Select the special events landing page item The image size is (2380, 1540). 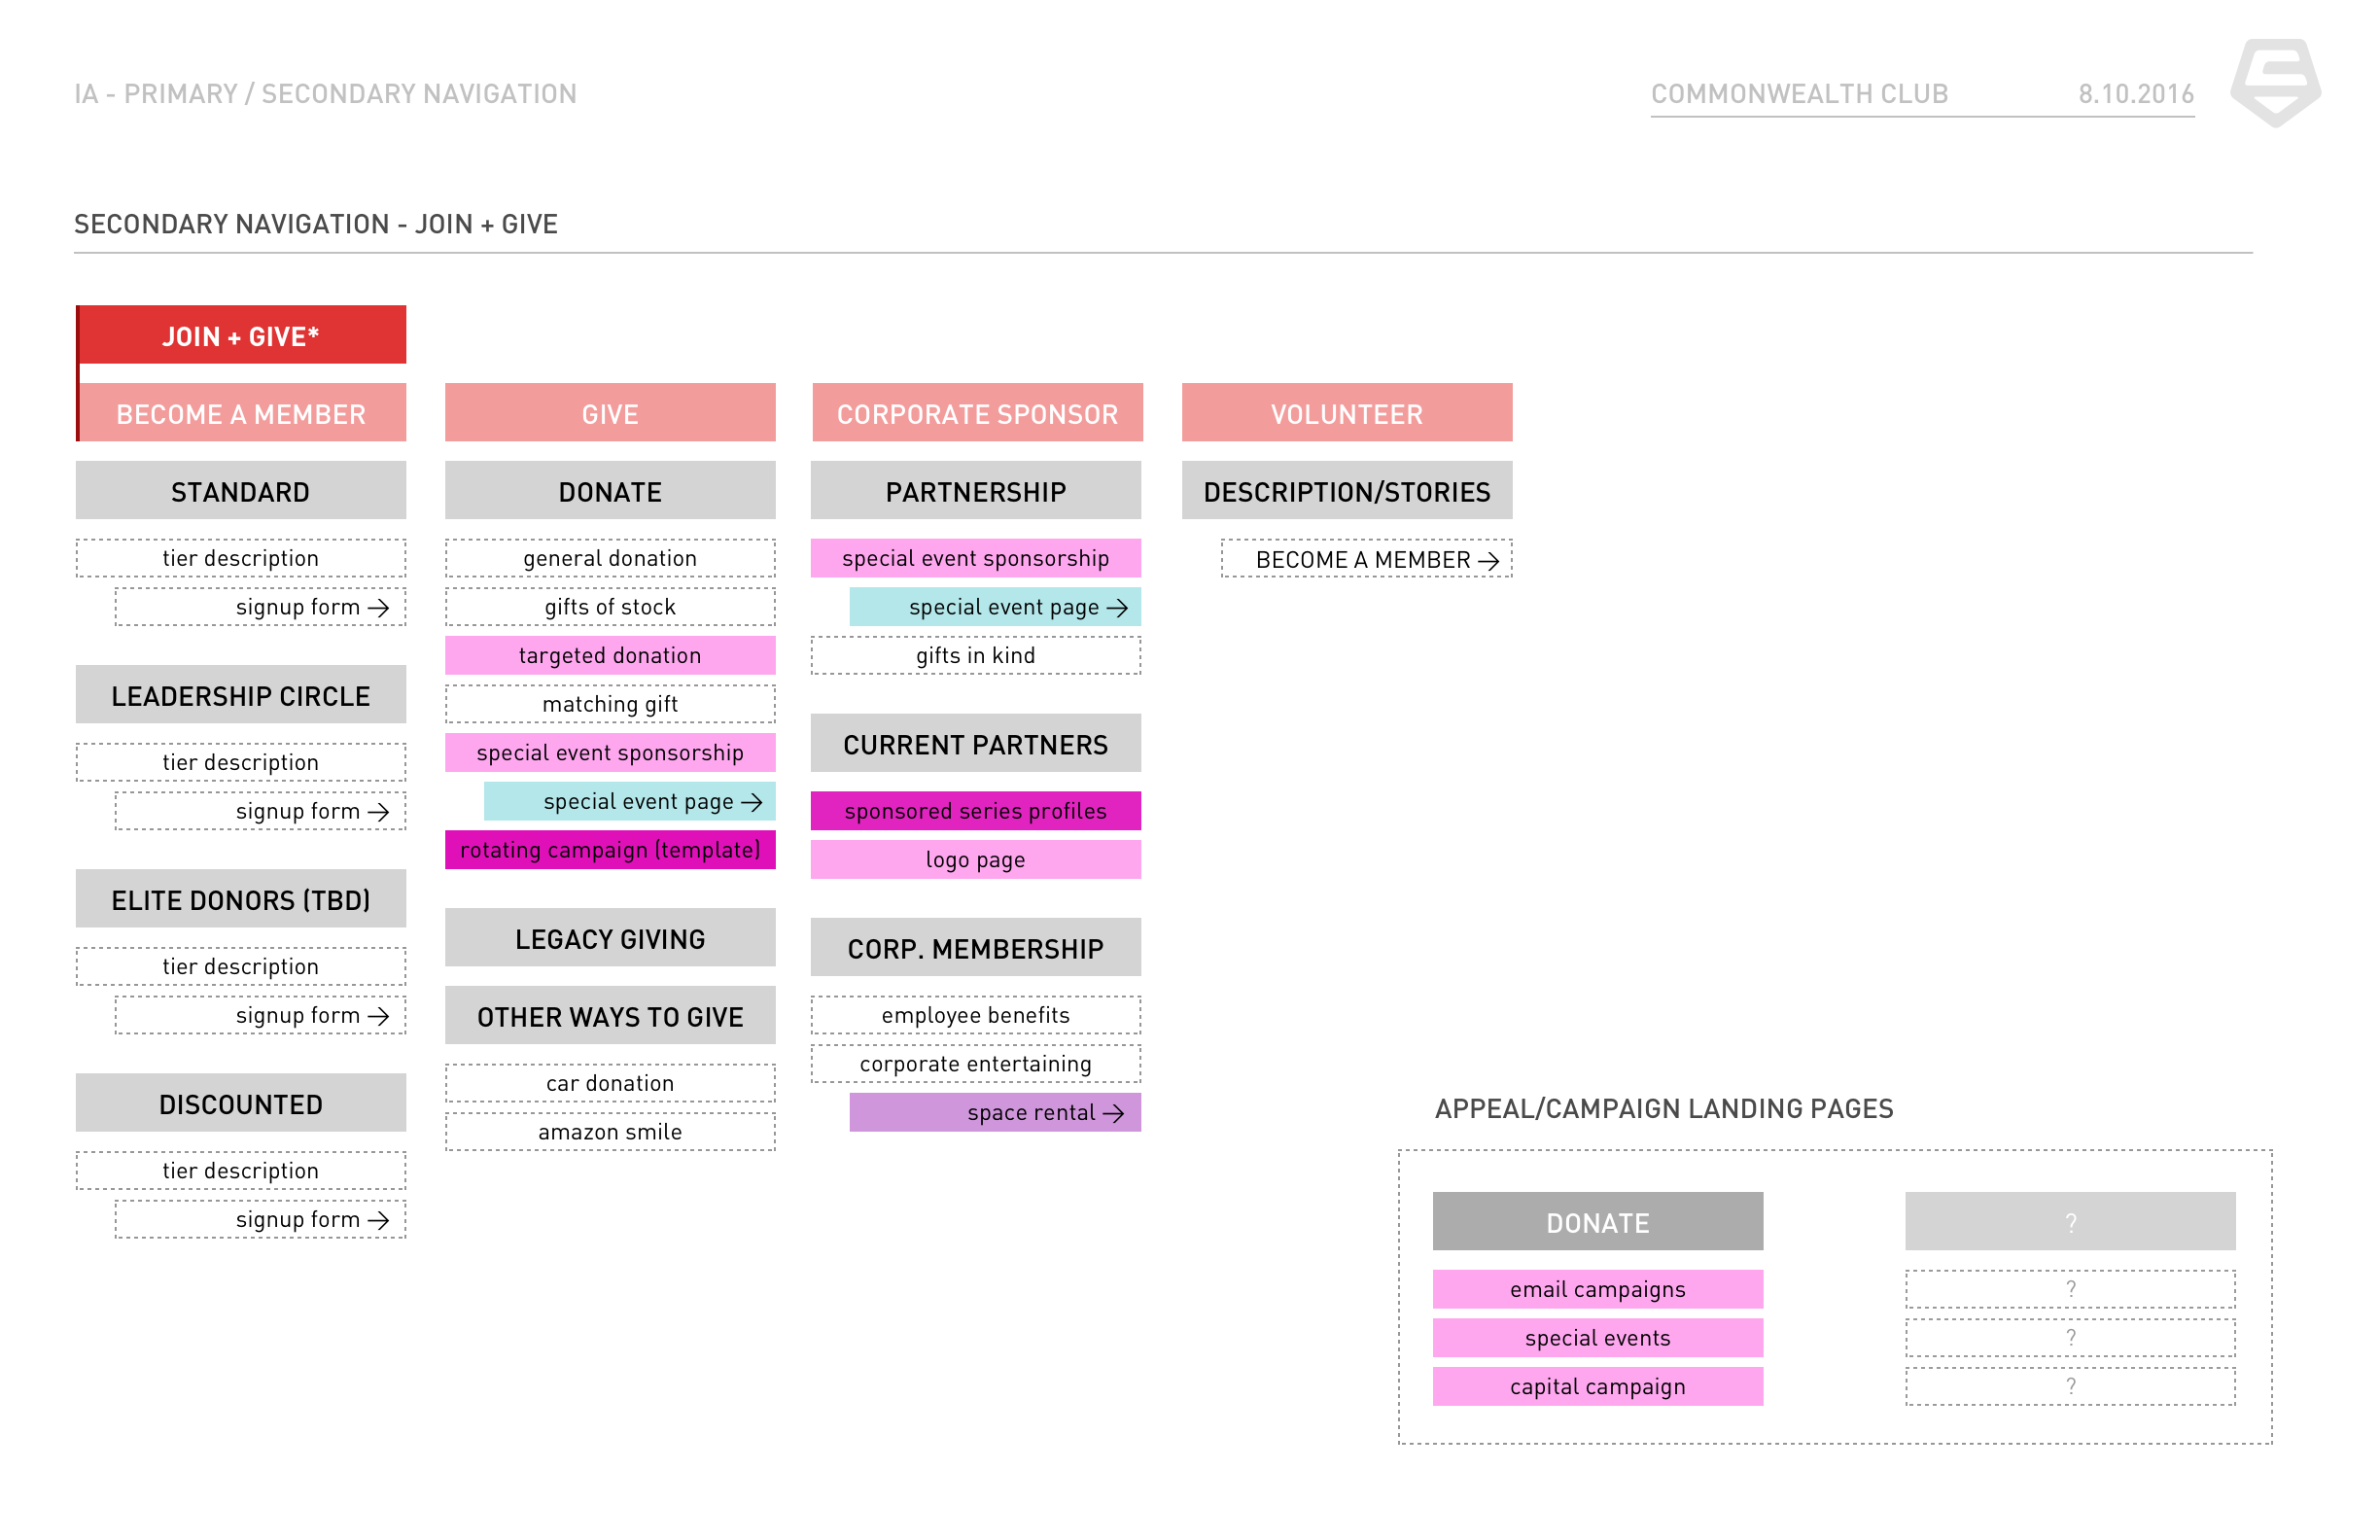tap(1598, 1338)
